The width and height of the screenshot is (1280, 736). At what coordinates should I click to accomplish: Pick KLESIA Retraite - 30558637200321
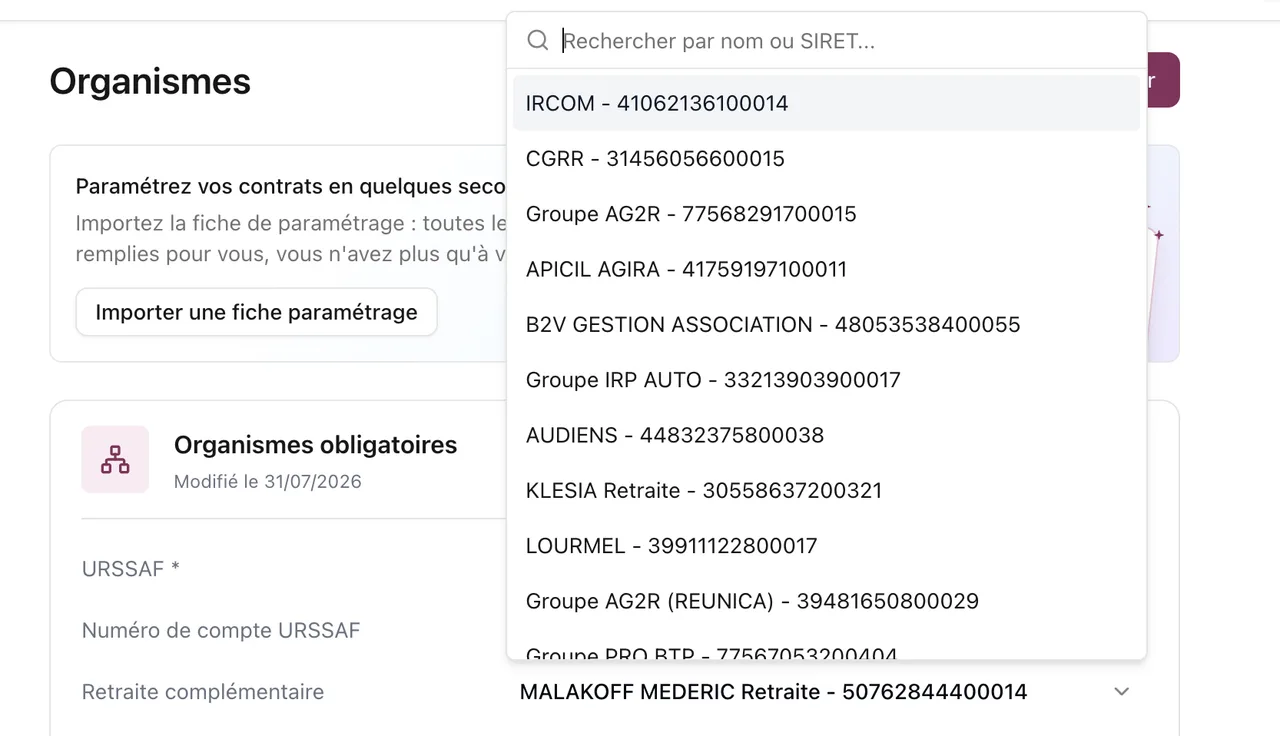click(826, 490)
